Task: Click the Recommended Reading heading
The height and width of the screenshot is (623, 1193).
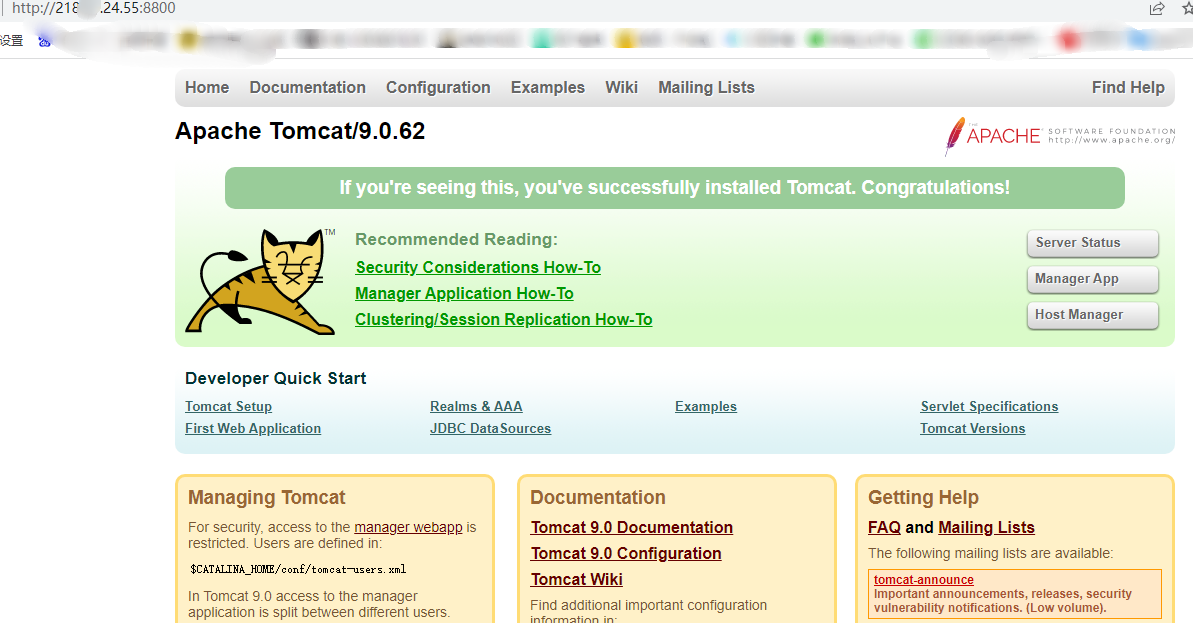Action: point(457,240)
